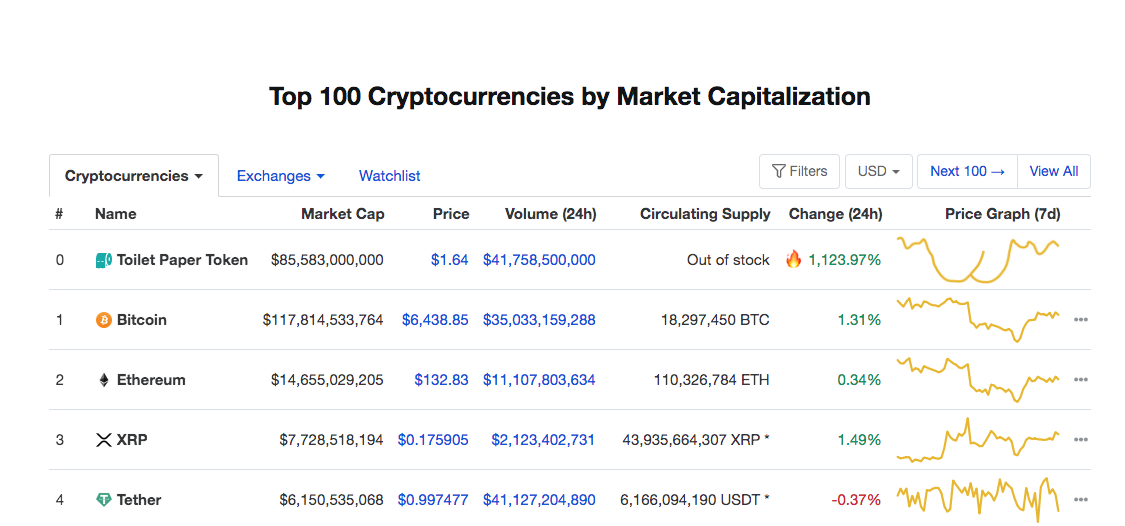This screenshot has height=526, width=1125.
Task: Expand the Cryptocurrencies tab dropdown
Action: tap(134, 176)
